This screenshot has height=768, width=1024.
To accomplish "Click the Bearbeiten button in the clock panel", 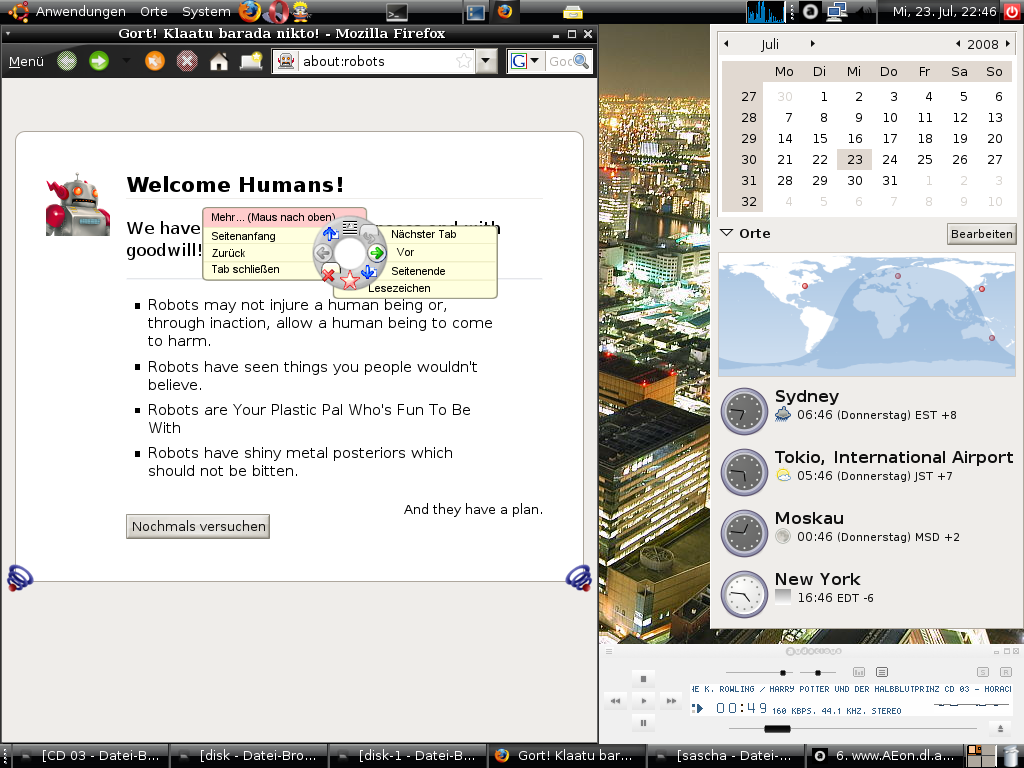I will coord(981,234).
